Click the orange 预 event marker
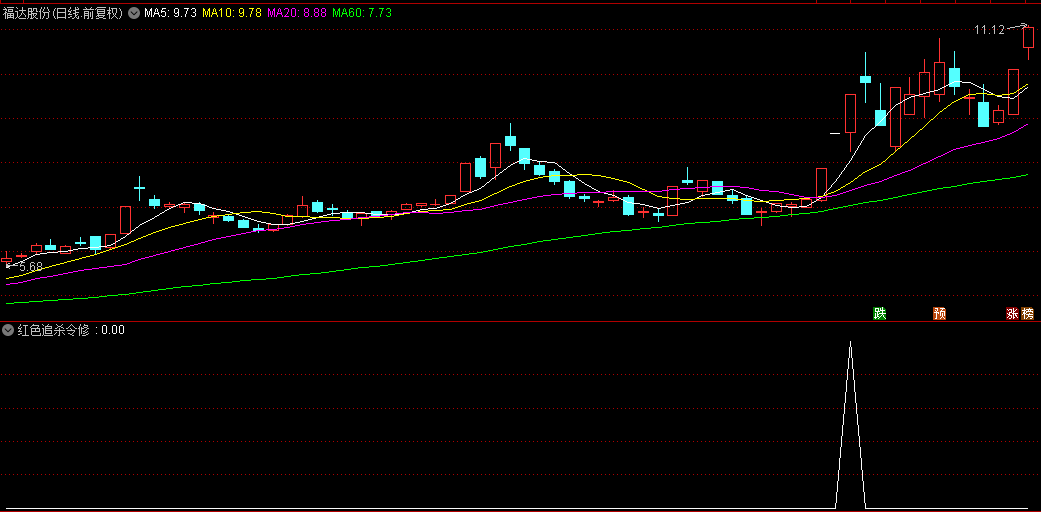Viewport: 1041px width, 512px height. (939, 313)
